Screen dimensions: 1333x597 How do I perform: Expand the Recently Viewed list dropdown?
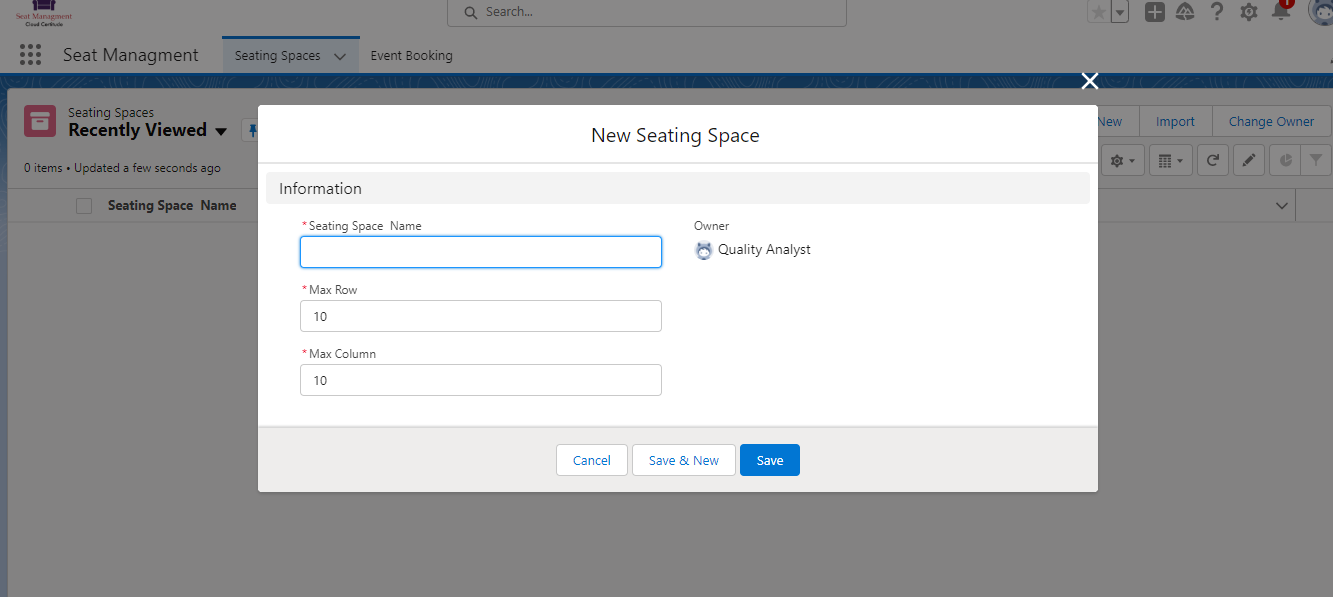coord(221,131)
